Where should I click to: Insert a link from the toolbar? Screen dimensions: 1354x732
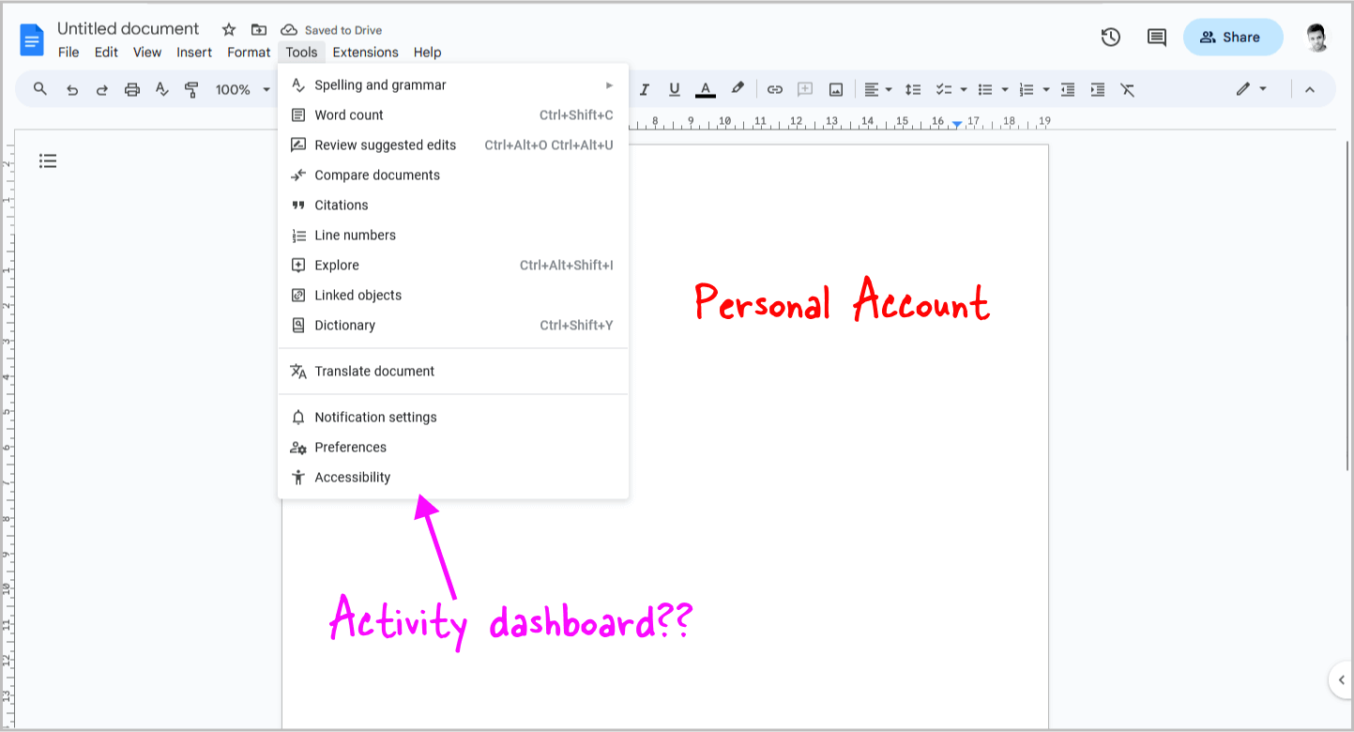pyautogui.click(x=774, y=89)
